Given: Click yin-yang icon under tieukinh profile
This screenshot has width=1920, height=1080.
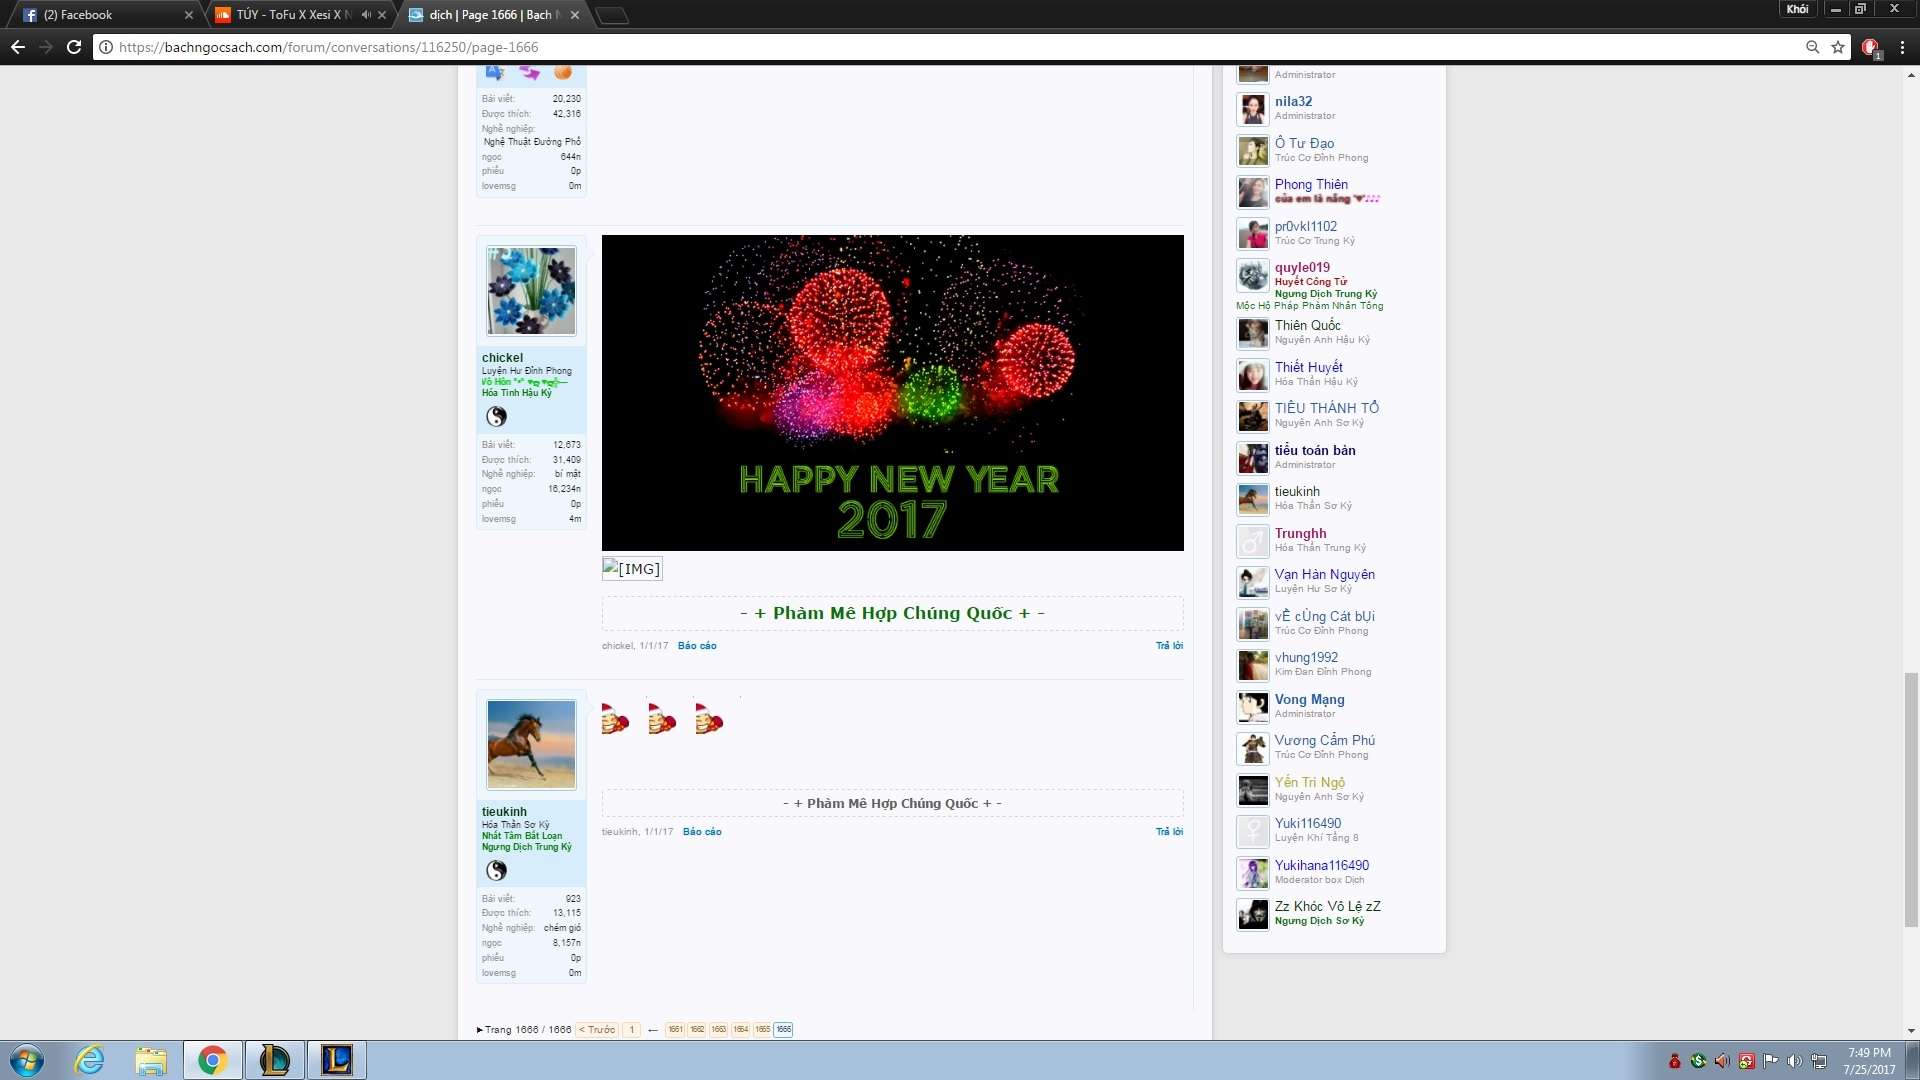Looking at the screenshot, I should [x=496, y=871].
